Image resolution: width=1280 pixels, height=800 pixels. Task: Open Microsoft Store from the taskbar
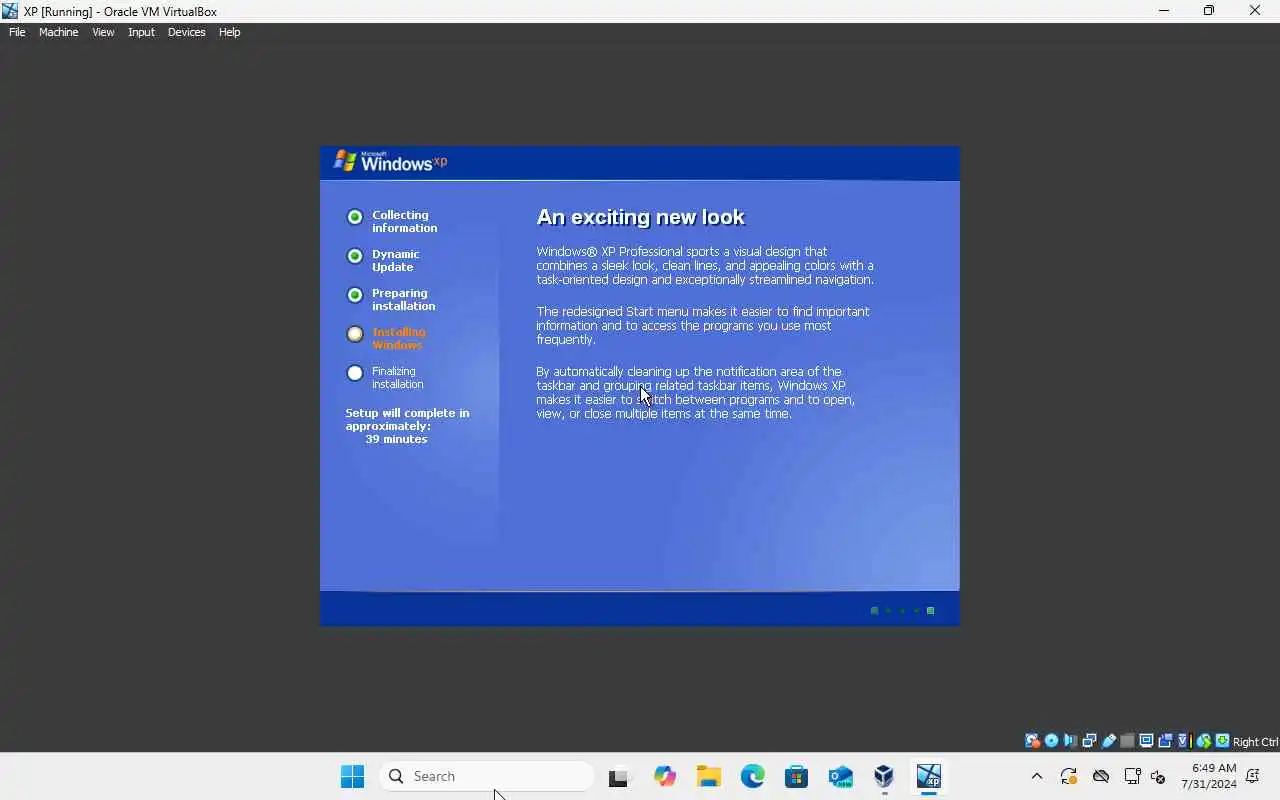797,776
